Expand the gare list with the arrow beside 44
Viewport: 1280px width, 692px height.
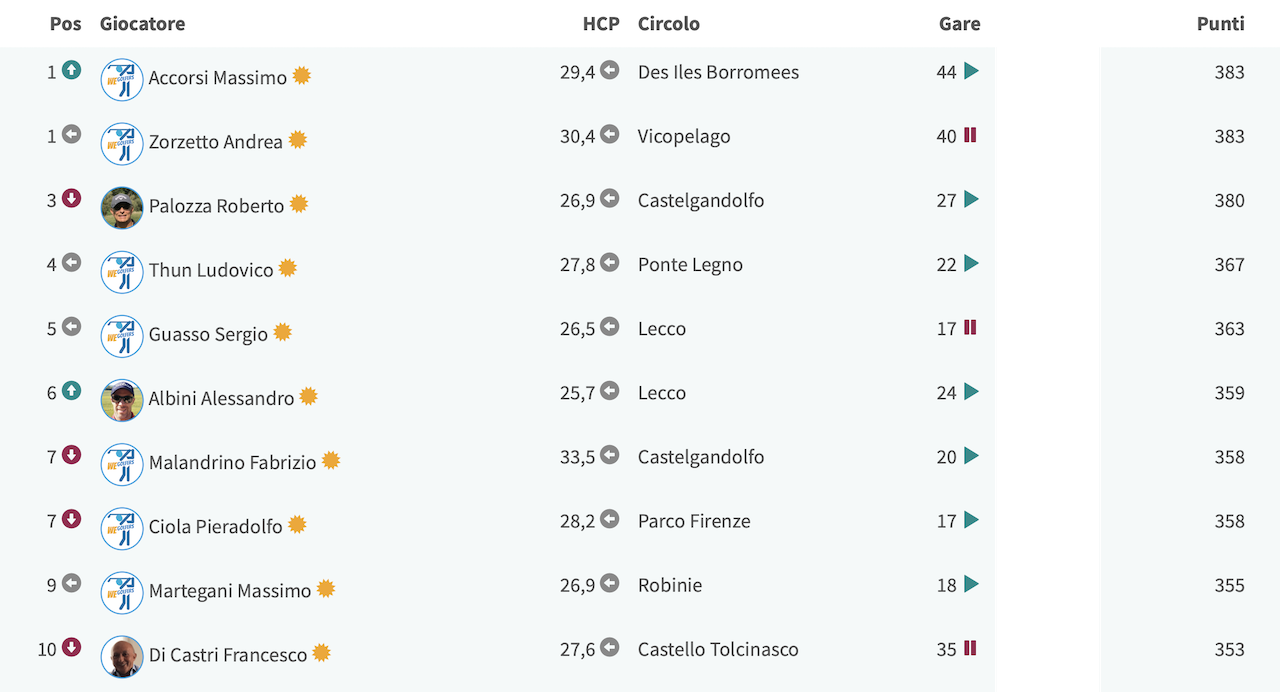971,71
